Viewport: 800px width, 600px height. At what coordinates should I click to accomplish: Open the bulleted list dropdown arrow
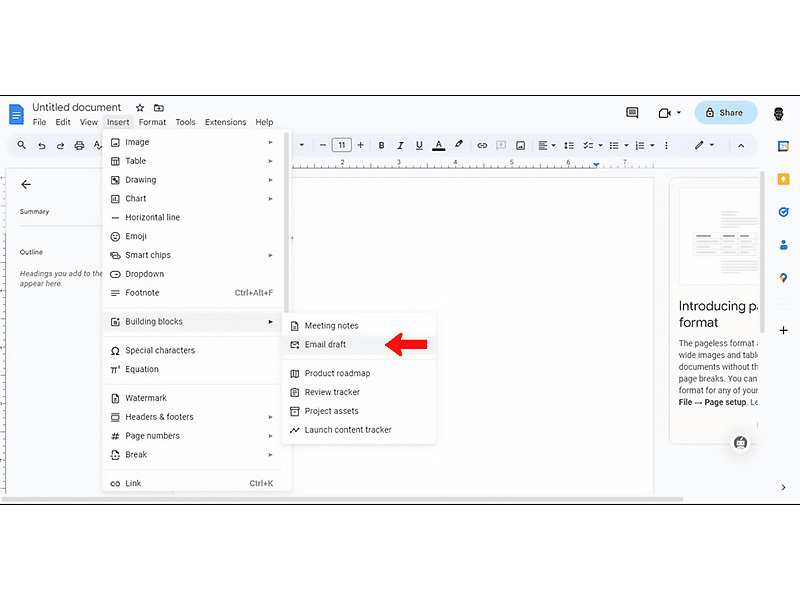click(627, 145)
